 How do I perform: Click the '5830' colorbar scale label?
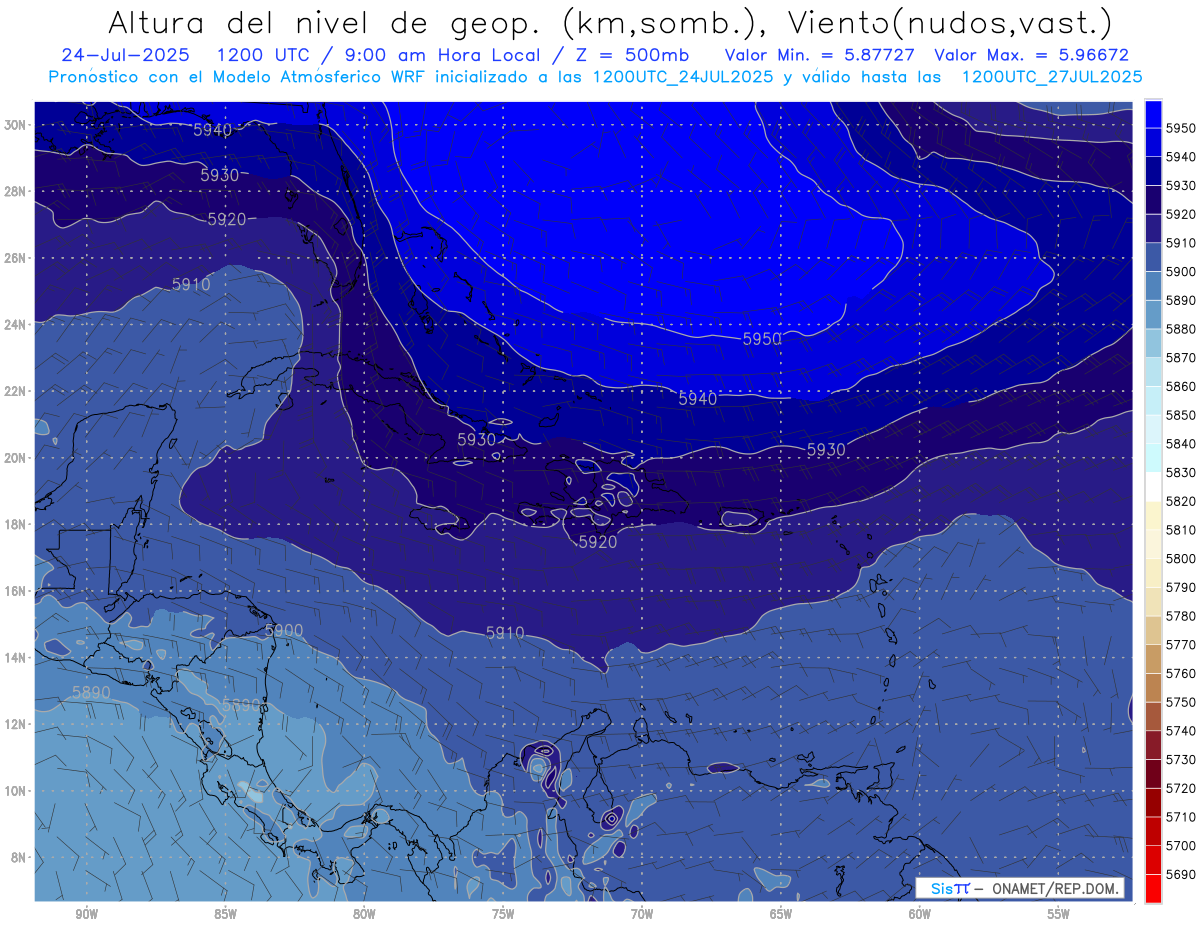click(x=1180, y=472)
